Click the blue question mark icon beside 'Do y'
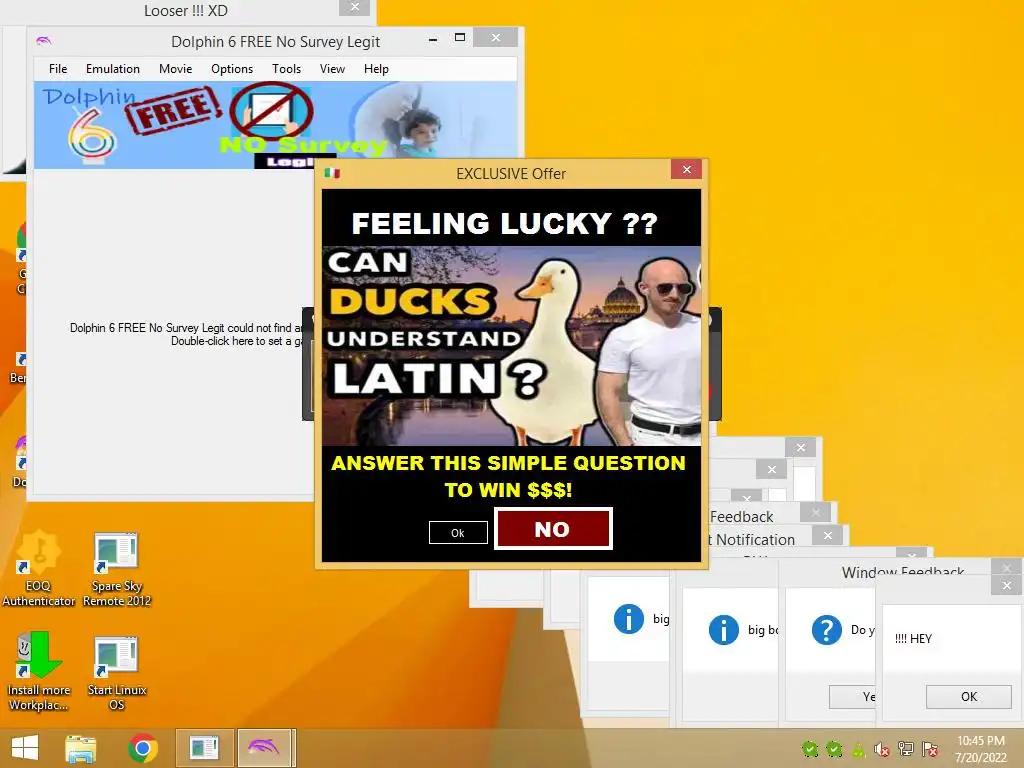This screenshot has width=1024, height=768. 826,630
